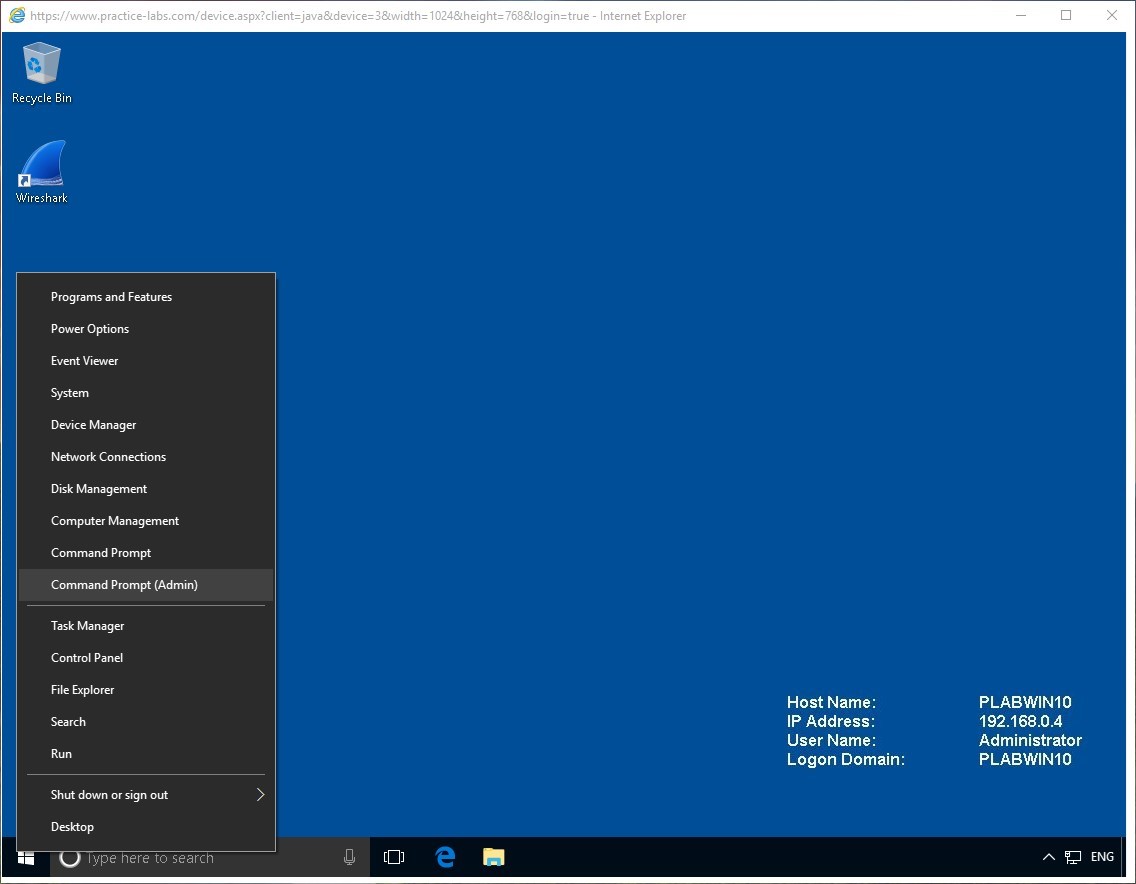Open Disk Management from the menu
The width and height of the screenshot is (1136, 884).
98,489
